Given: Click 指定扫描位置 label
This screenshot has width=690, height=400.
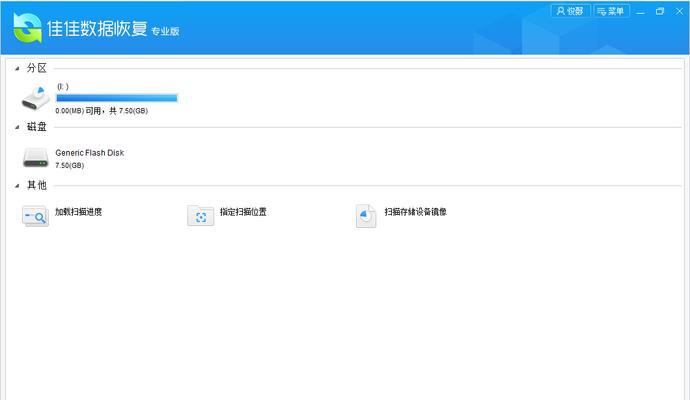Looking at the screenshot, I should point(243,212).
